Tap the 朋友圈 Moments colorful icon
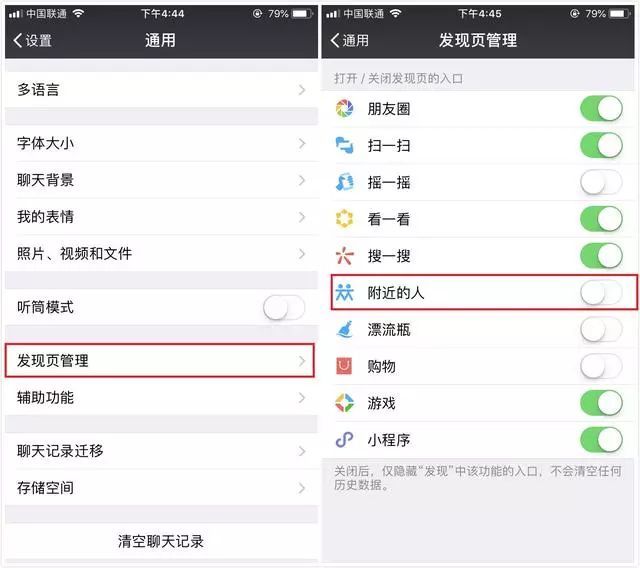 [344, 109]
